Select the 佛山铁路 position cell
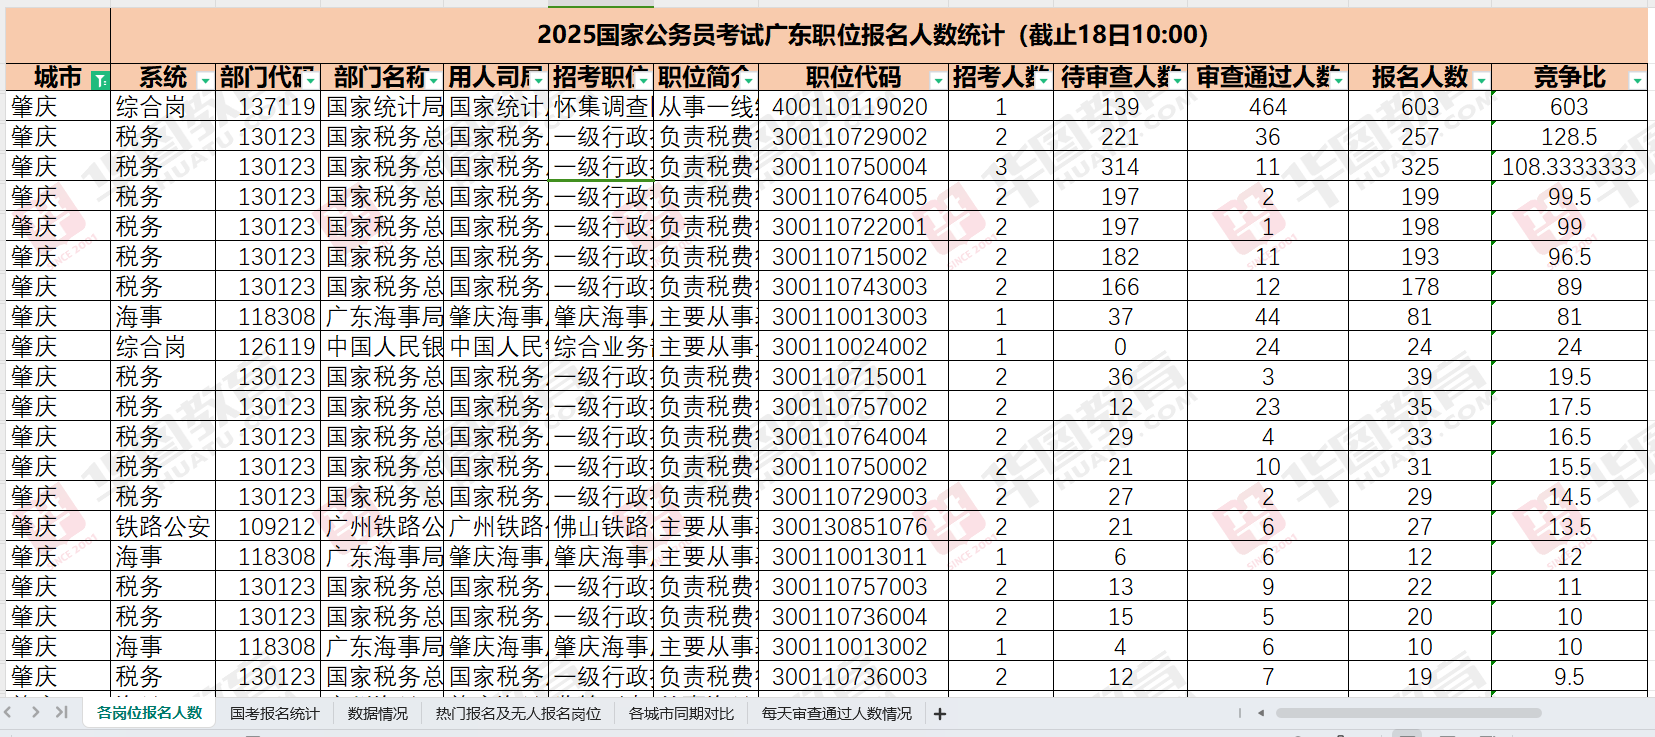1655x737 pixels. point(601,527)
